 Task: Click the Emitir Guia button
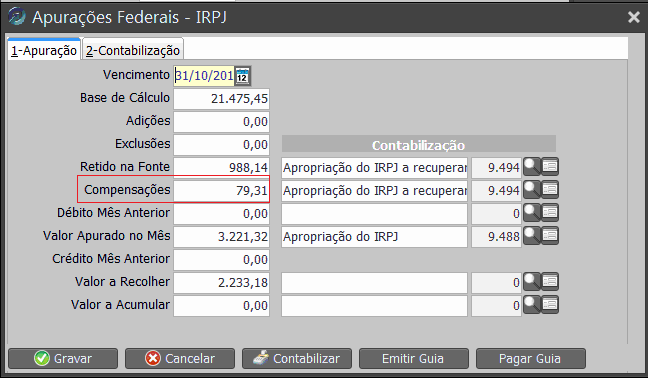[414, 359]
